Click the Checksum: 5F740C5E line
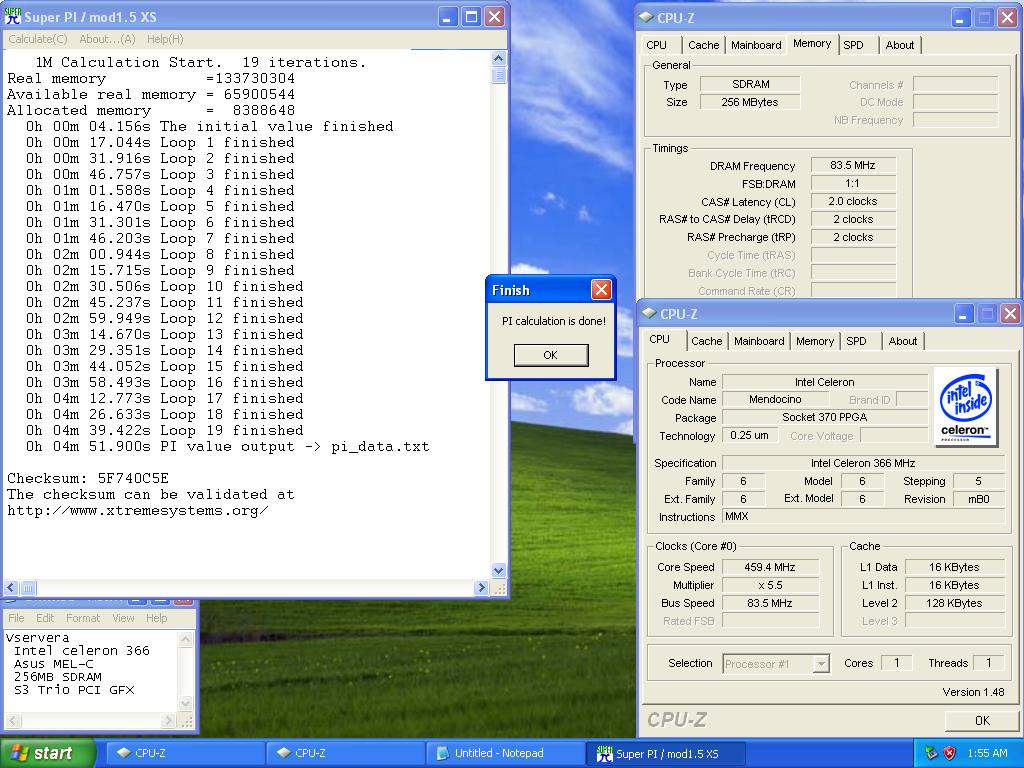1024x768 pixels. coord(88,478)
